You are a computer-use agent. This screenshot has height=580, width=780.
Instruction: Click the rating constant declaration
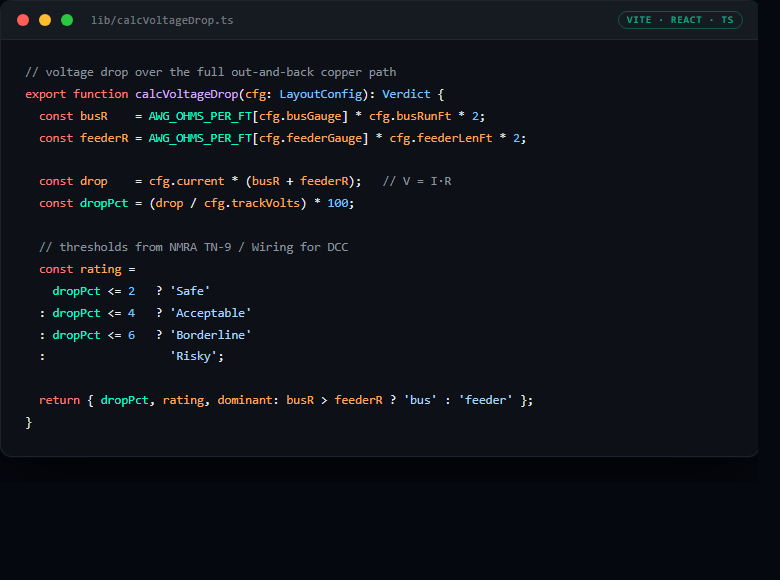click(101, 269)
